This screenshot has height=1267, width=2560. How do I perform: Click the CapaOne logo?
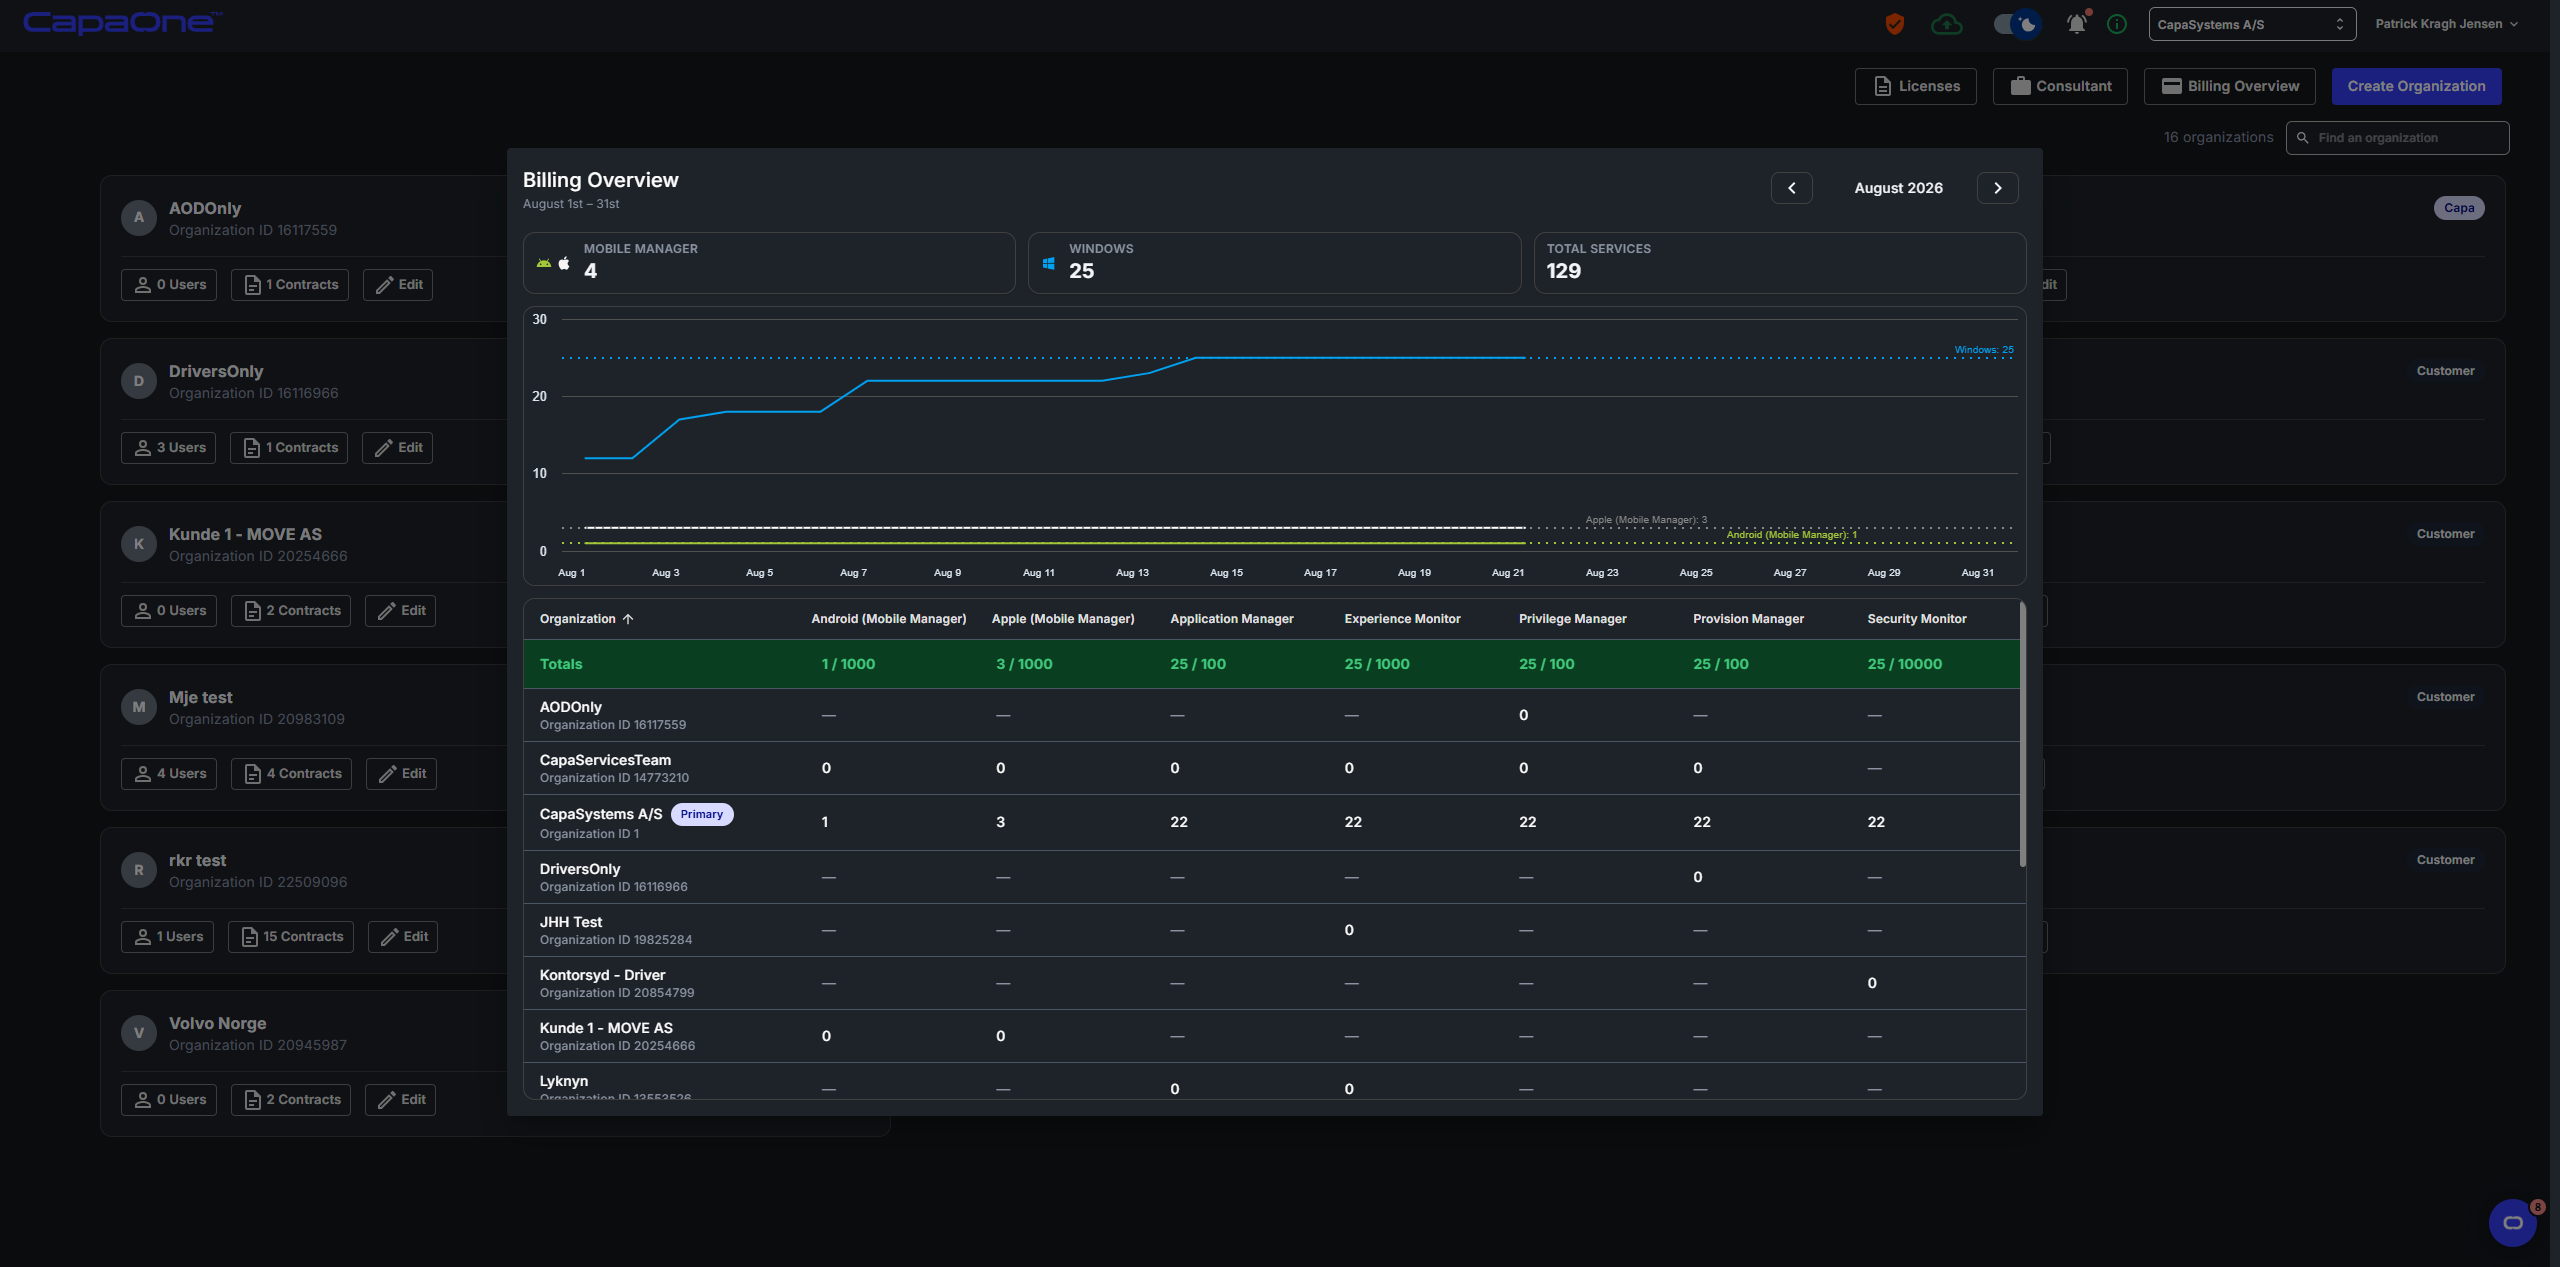coord(122,23)
